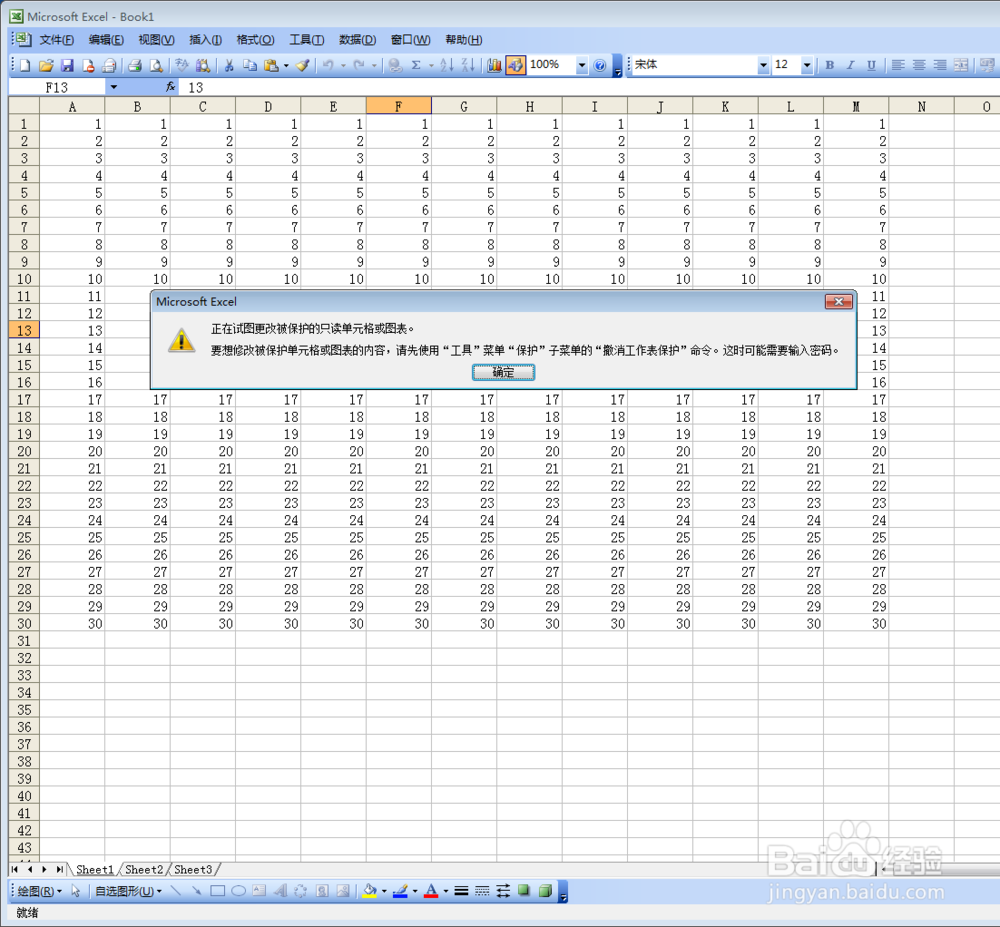Insert WordArt from Drawing toolbar
This screenshot has height=927, width=1000.
(x=280, y=891)
